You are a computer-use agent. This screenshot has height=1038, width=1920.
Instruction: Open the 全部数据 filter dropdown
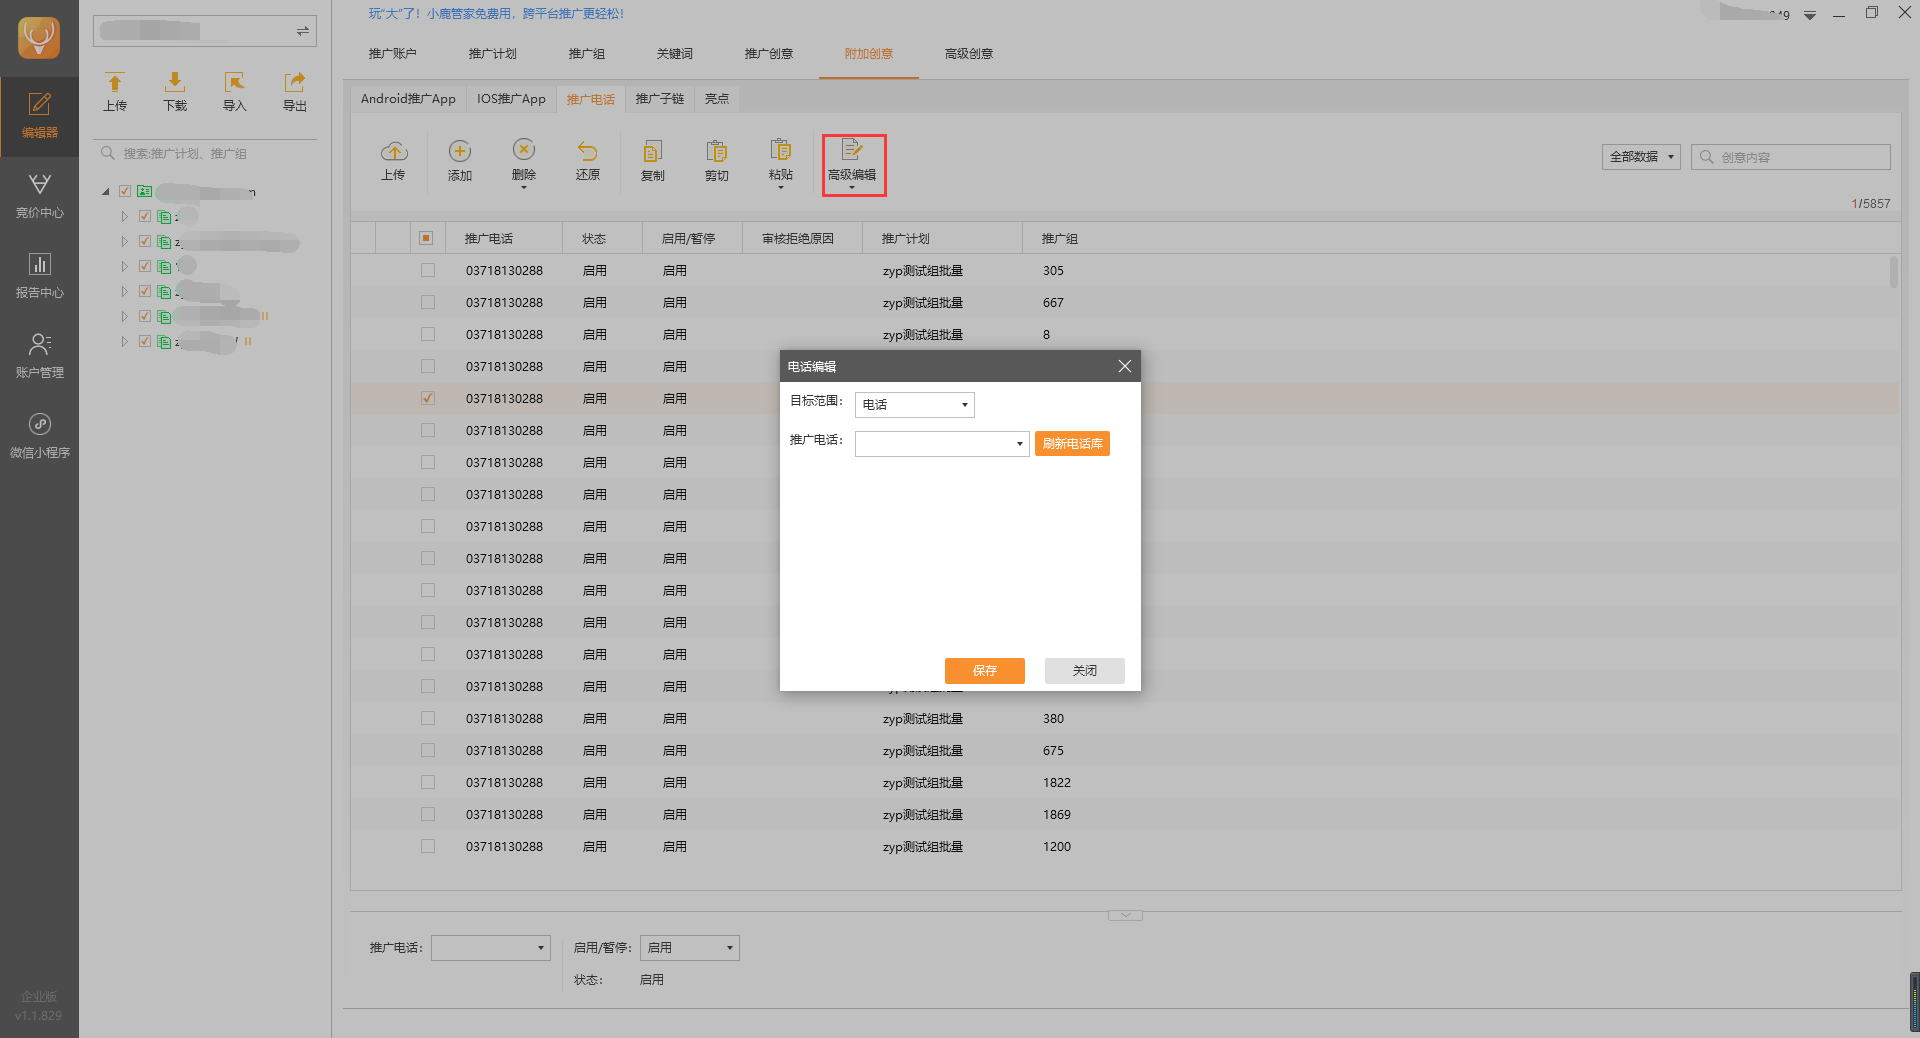pyautogui.click(x=1641, y=157)
